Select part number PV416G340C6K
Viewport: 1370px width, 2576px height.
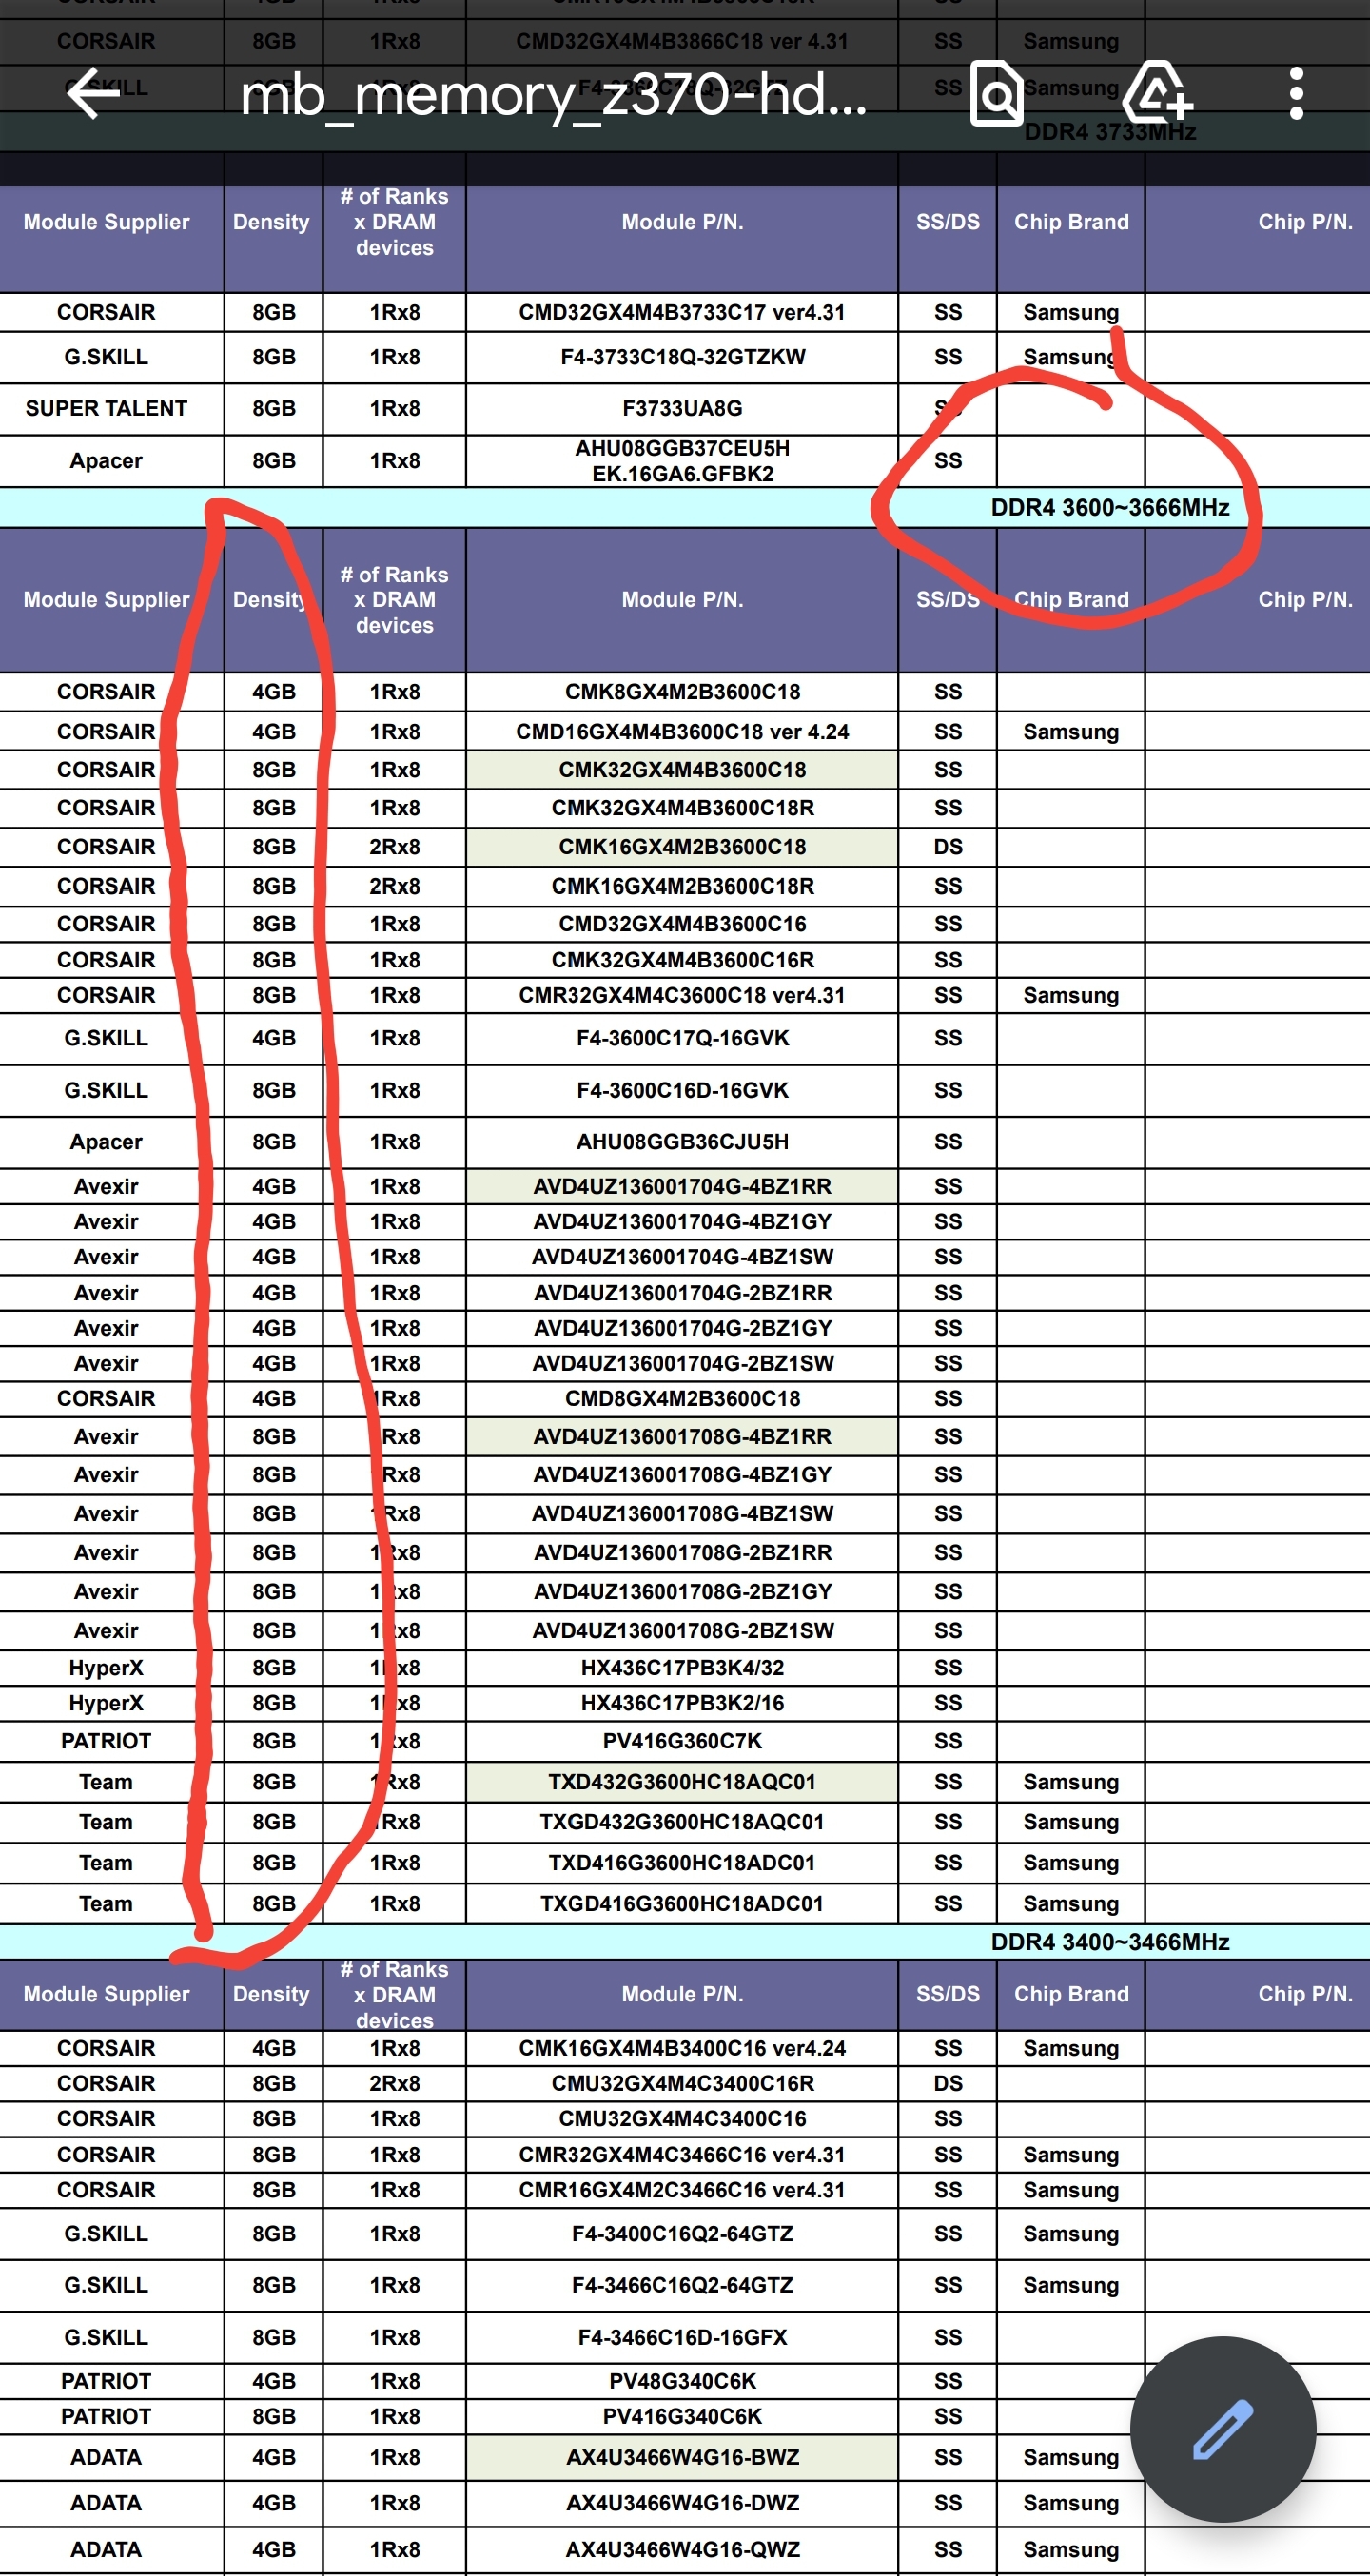click(682, 2416)
